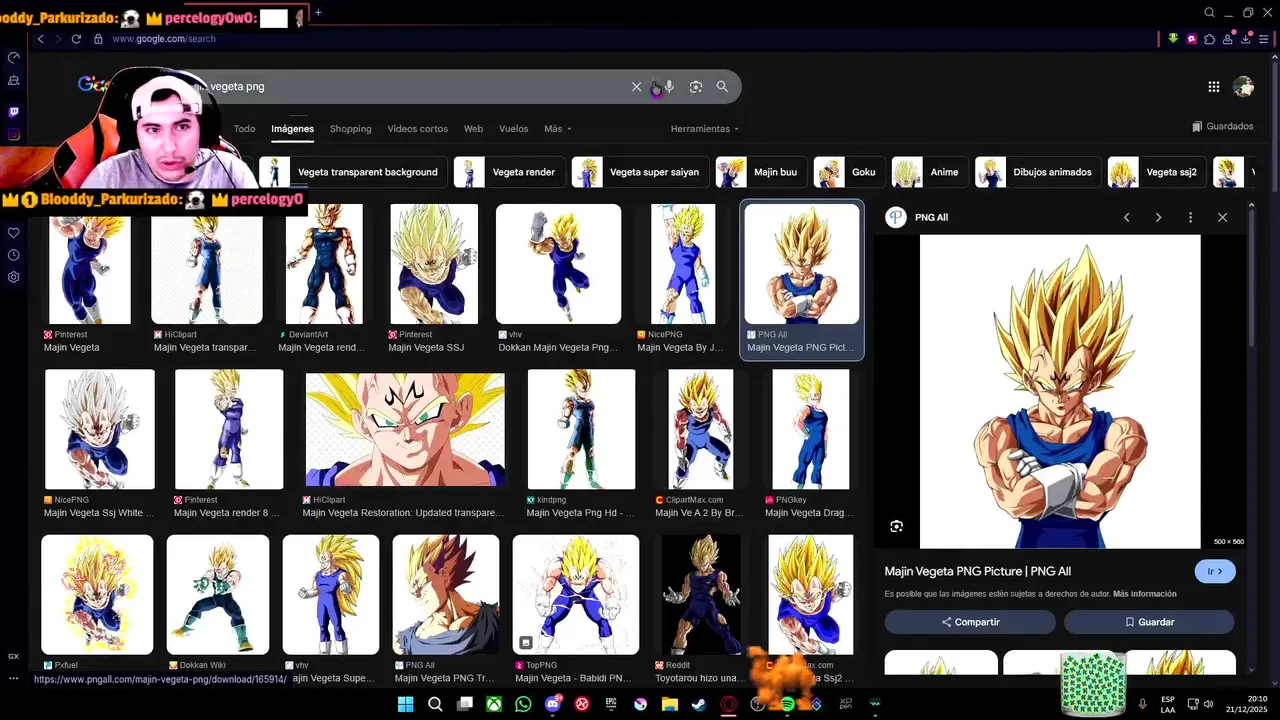Open Majin Vegeta - Babidi TopPNG thumbnail
1280x720 pixels.
(576, 595)
